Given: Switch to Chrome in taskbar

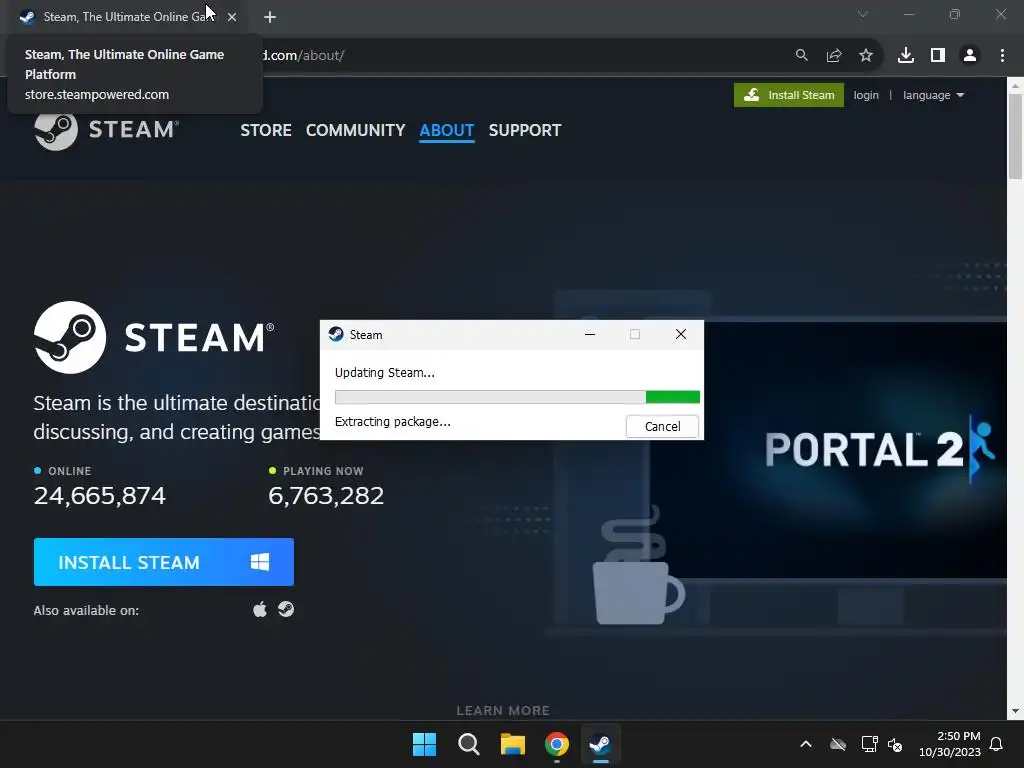Looking at the screenshot, I should pos(557,744).
